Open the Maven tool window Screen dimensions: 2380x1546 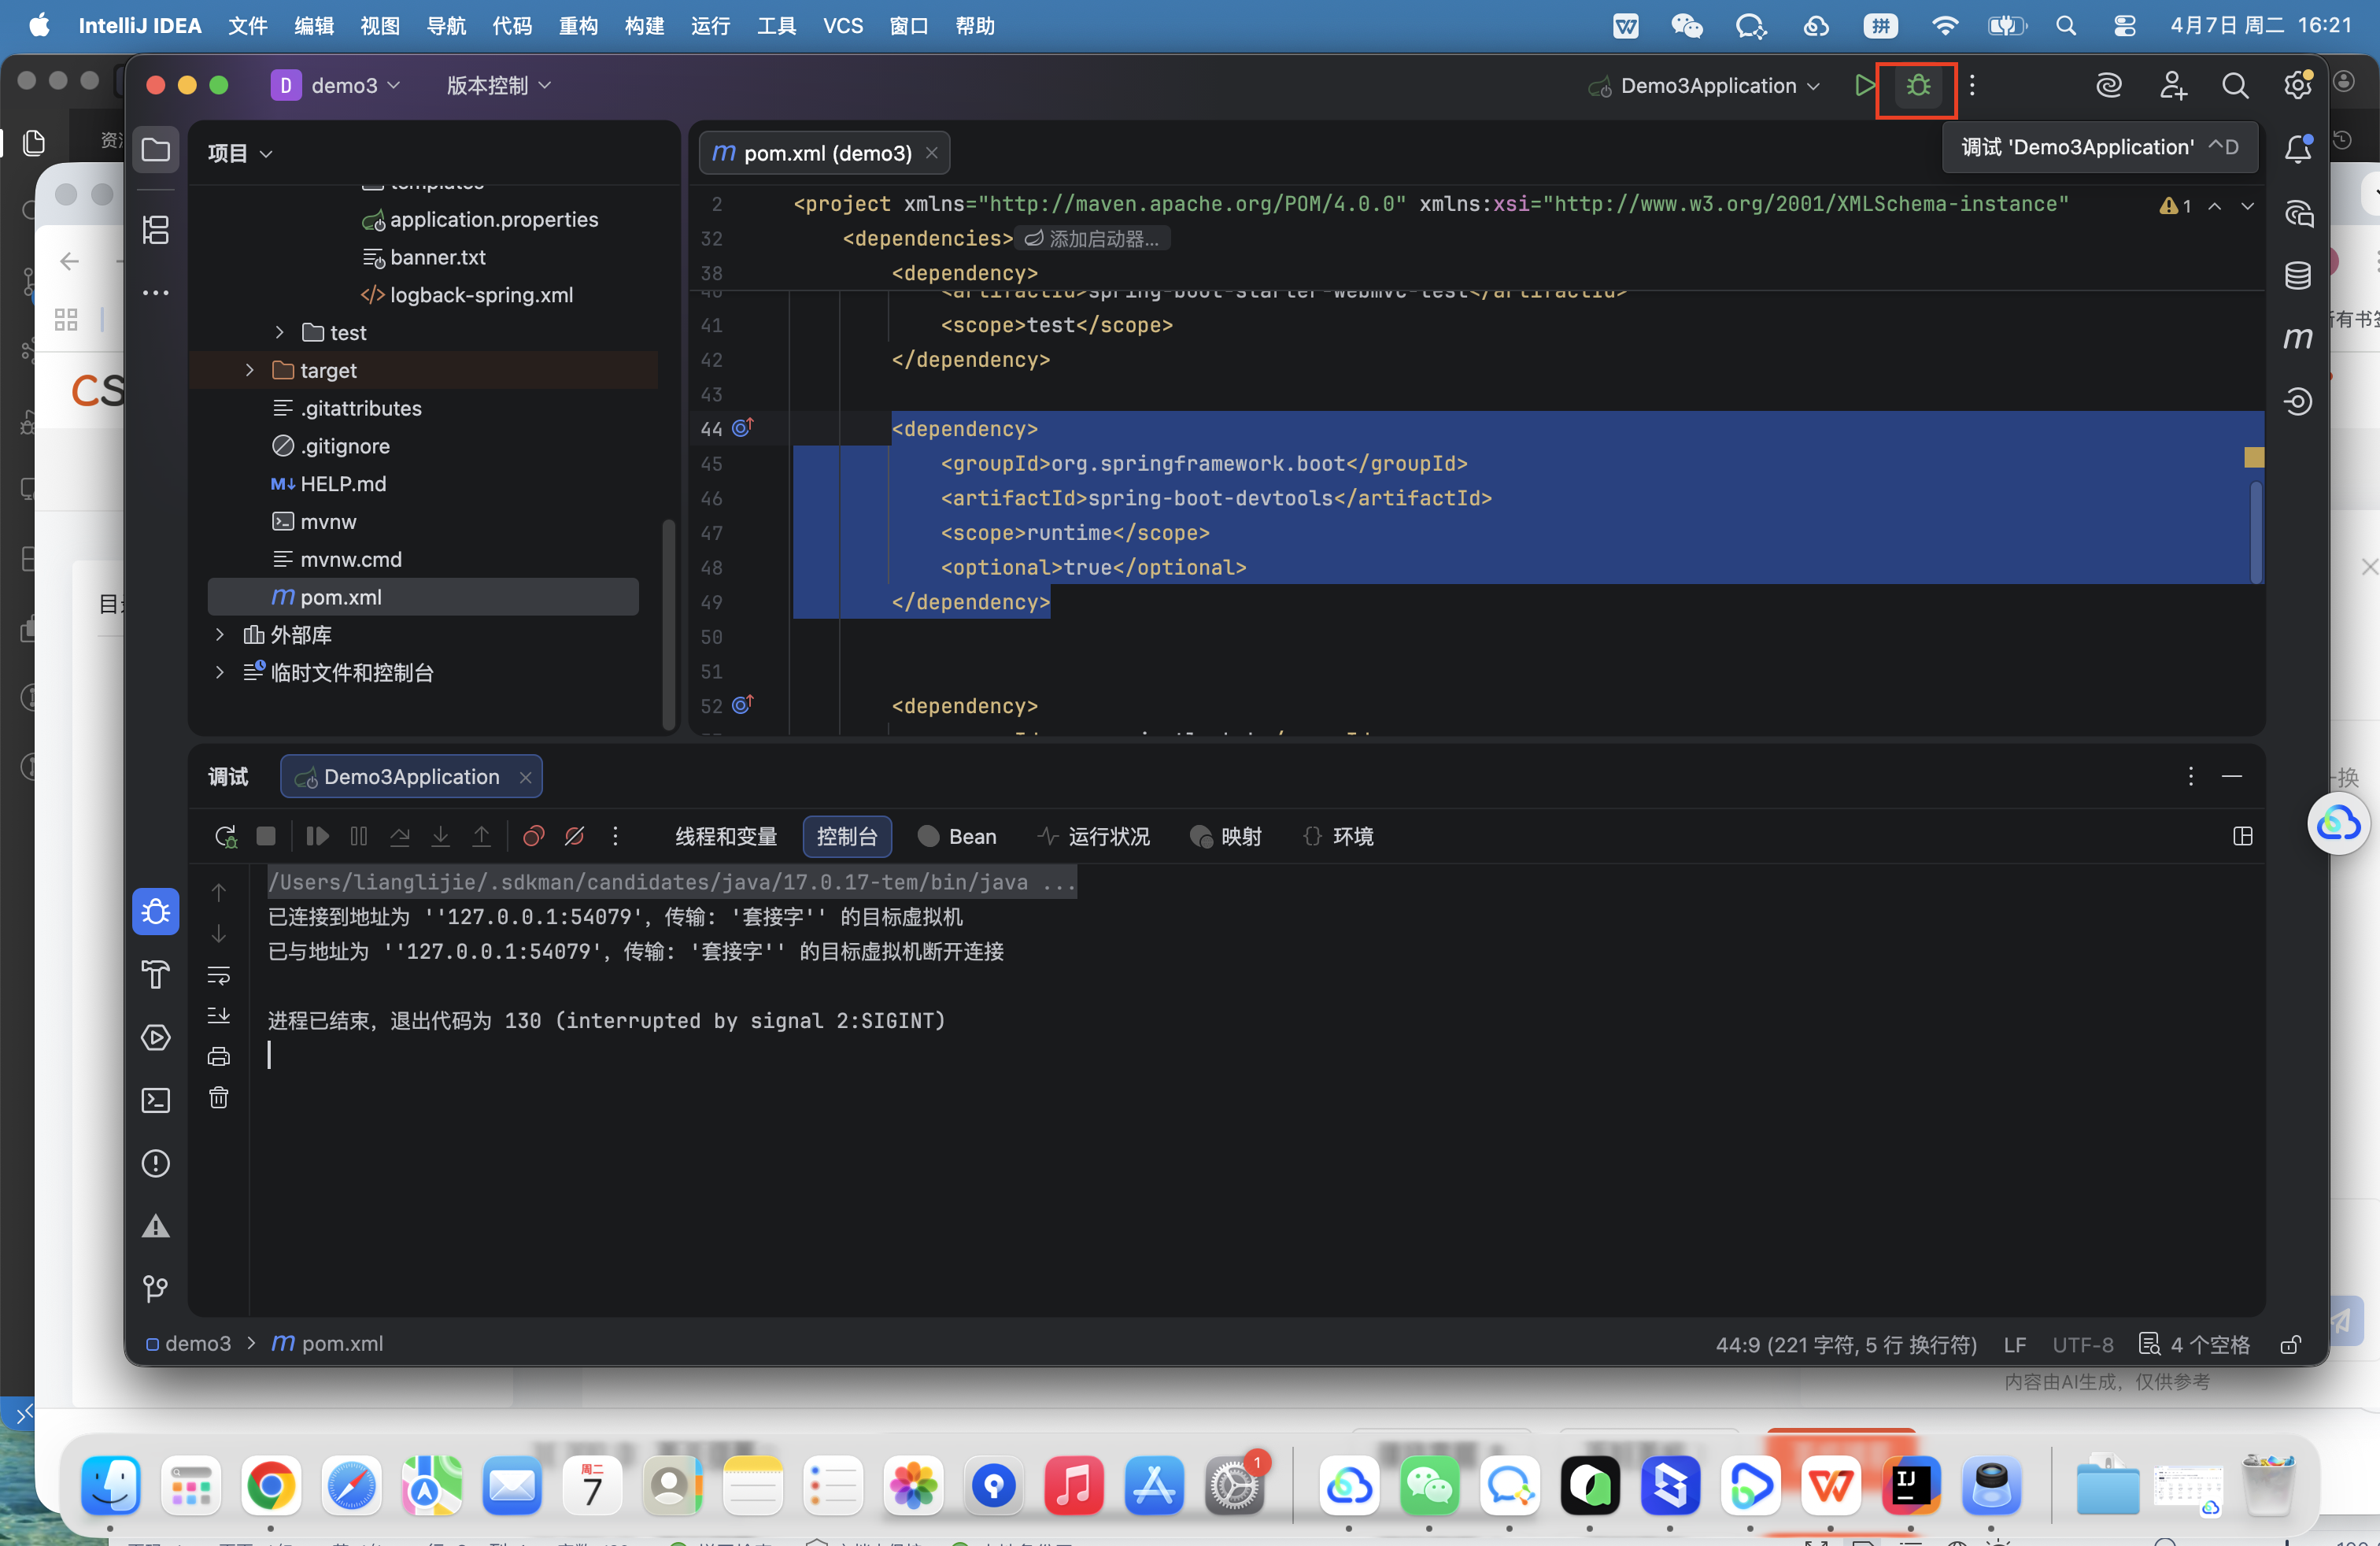[2297, 339]
